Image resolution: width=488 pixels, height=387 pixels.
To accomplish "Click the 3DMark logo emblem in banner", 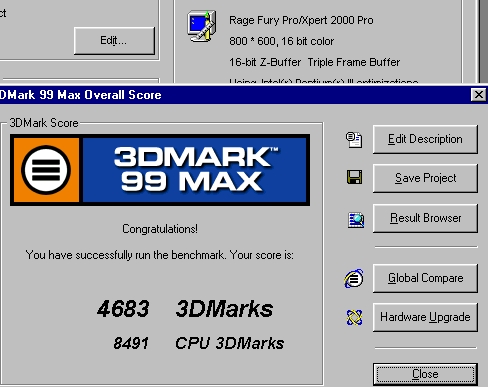I will 46,170.
